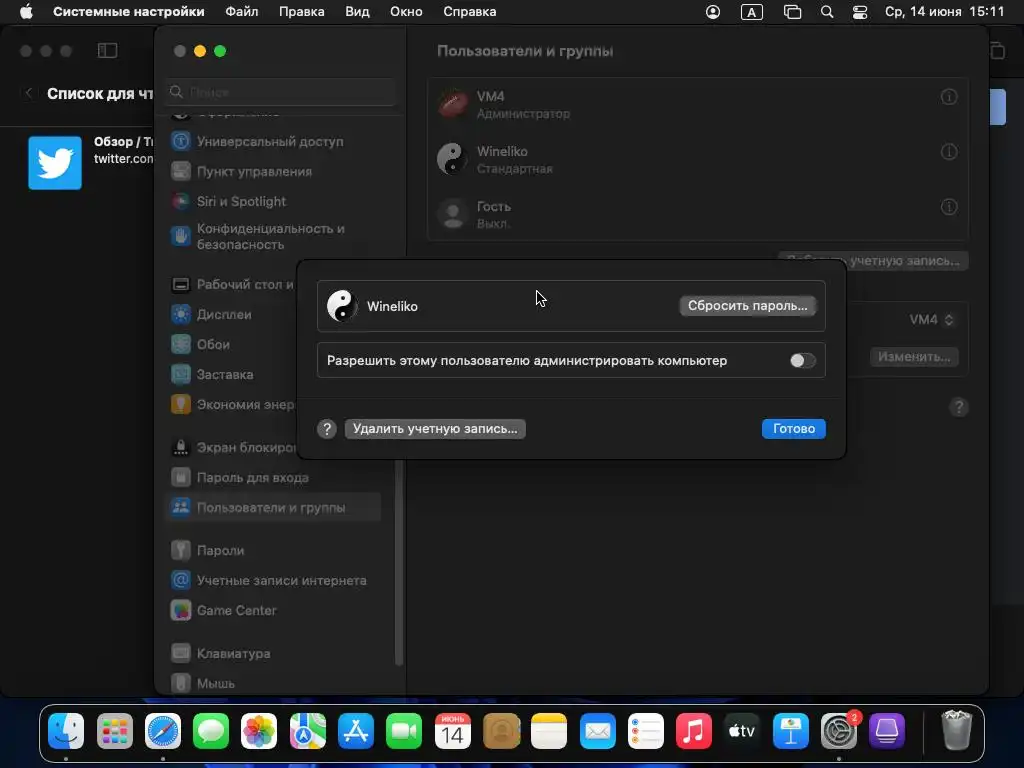The image size is (1024, 768).
Task: Select VM4 auto-login dropdown
Action: coord(931,319)
